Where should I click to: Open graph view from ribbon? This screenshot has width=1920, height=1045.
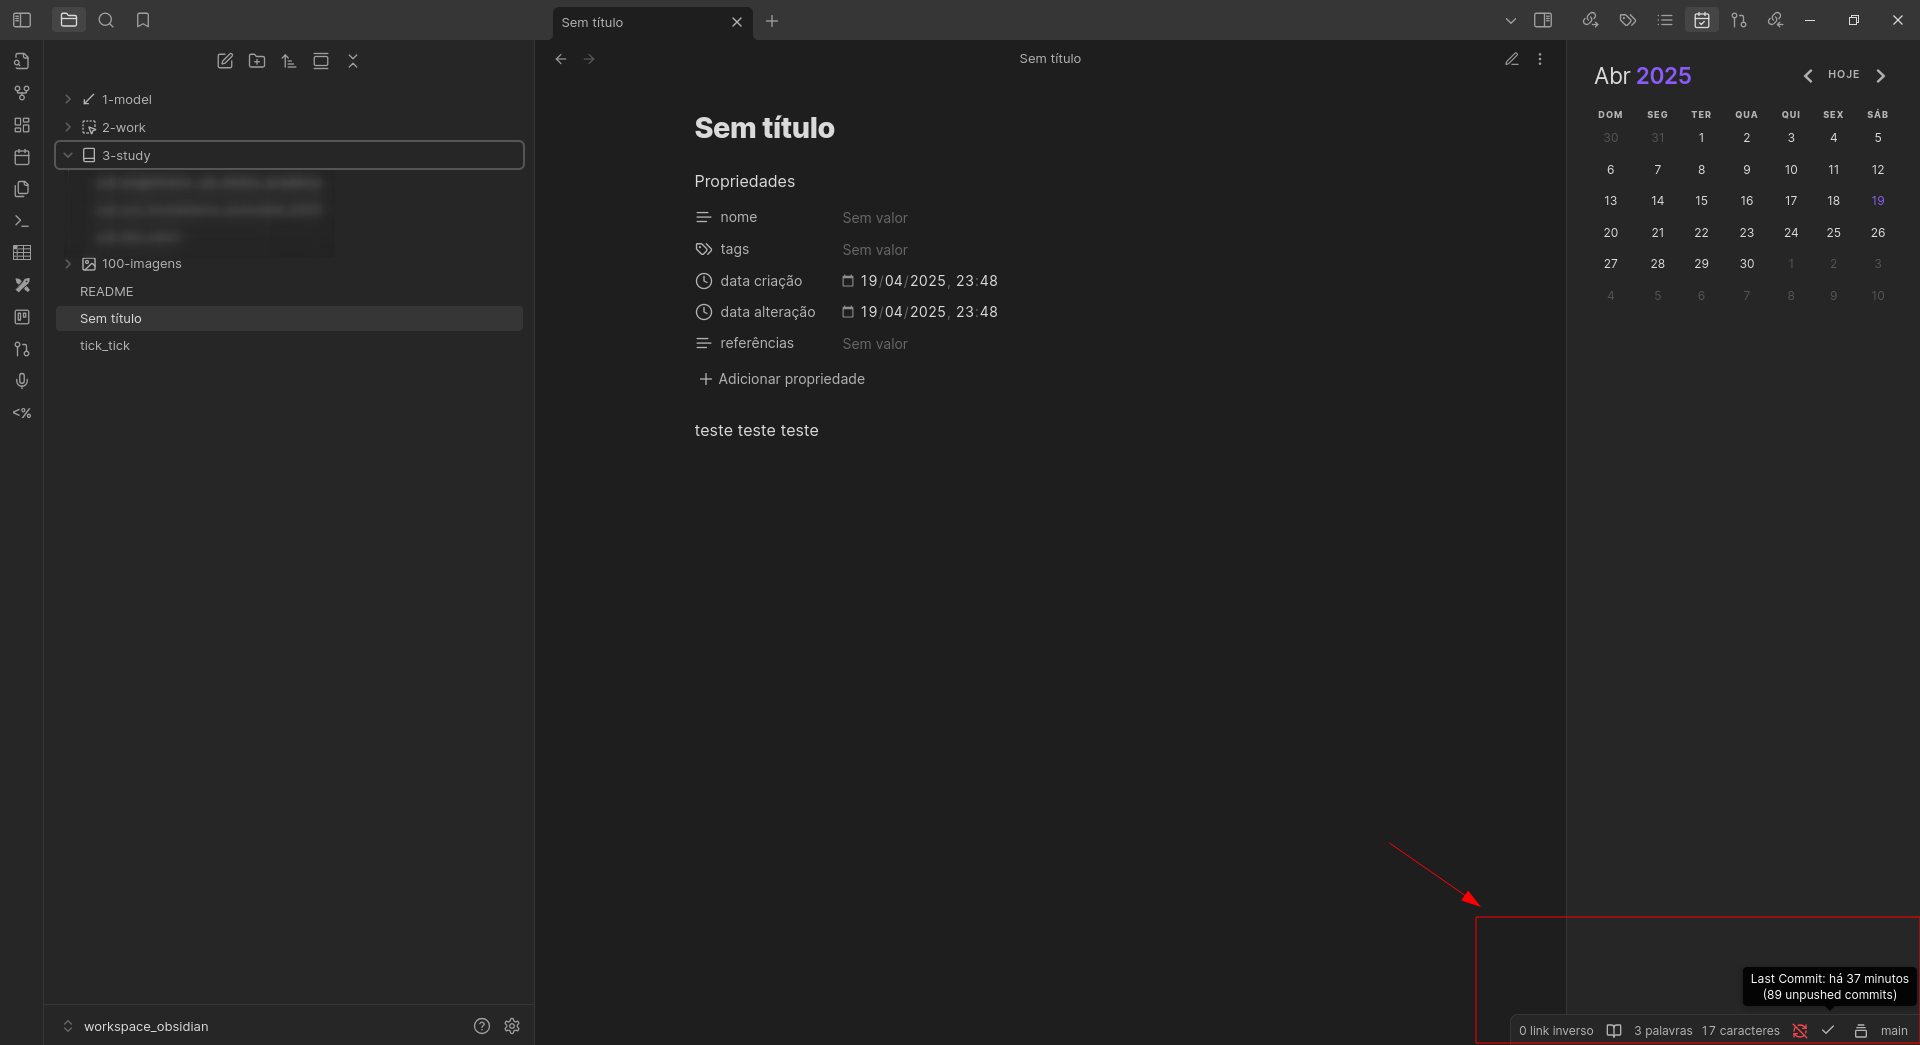point(22,93)
